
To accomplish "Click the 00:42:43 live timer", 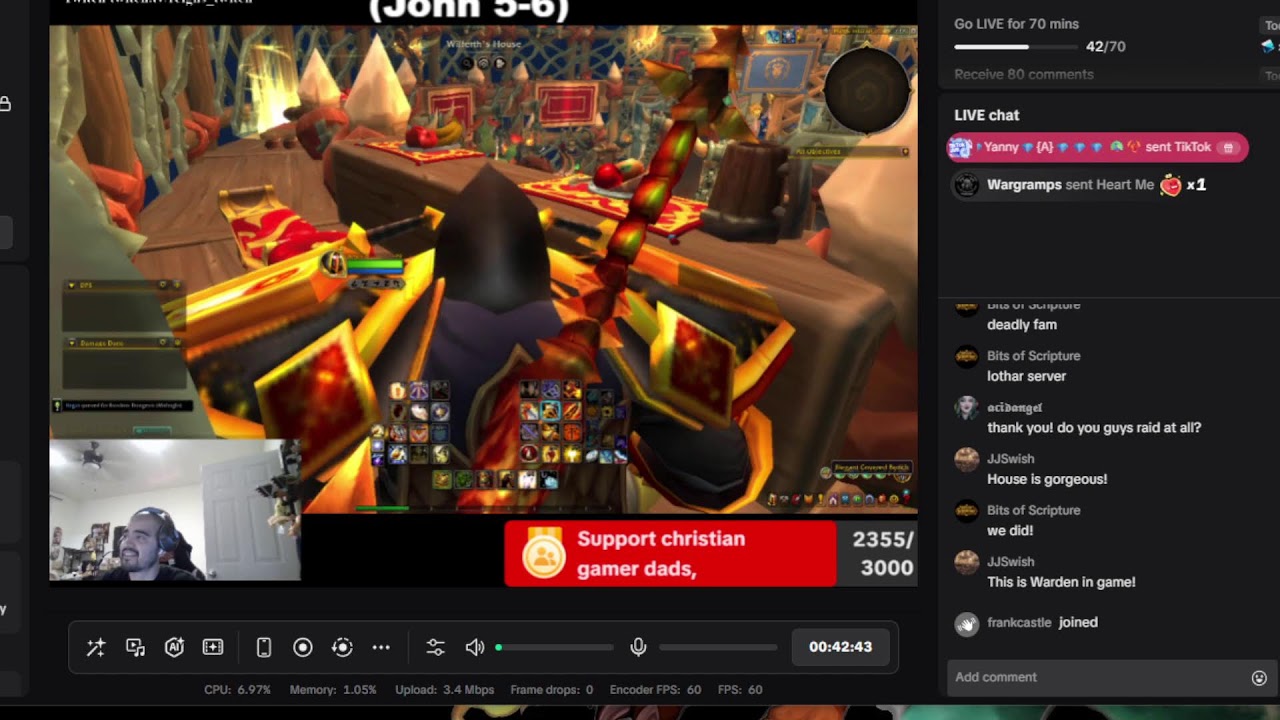I will click(840, 647).
